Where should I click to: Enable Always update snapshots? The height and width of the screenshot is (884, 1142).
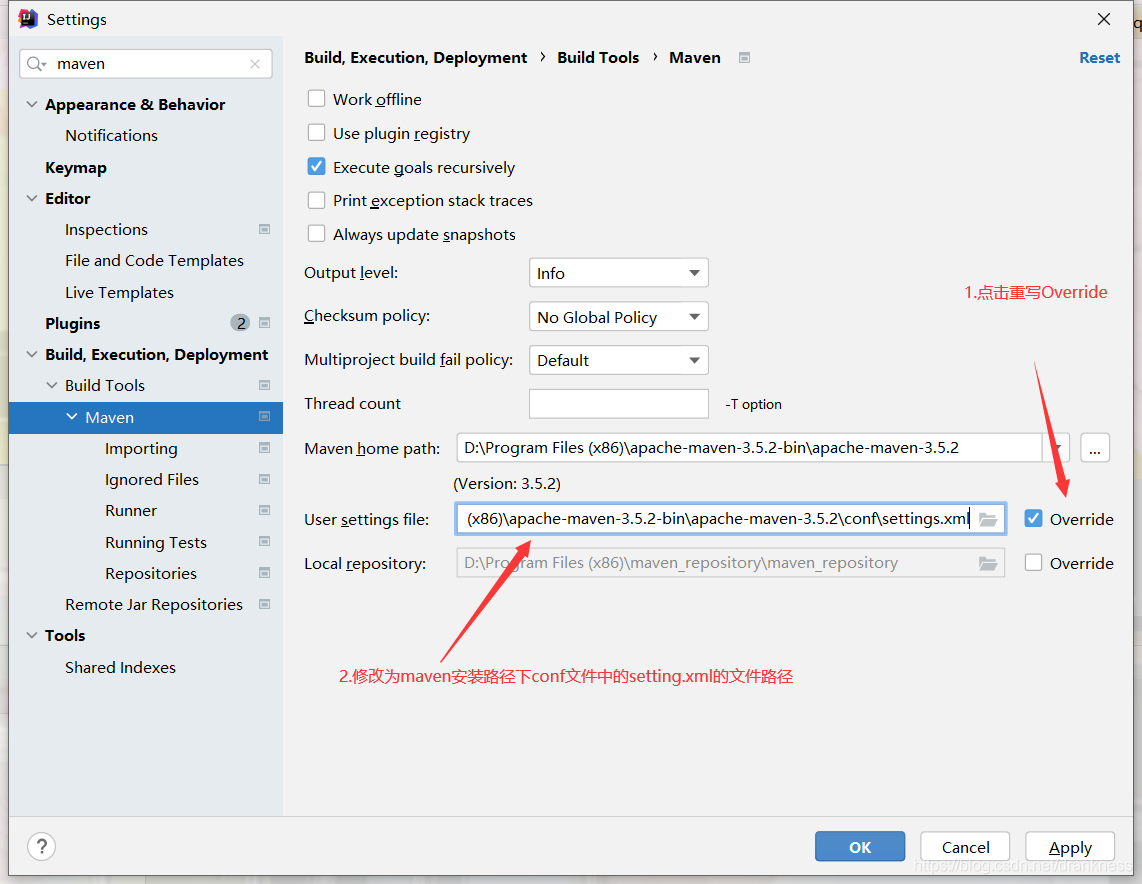(316, 234)
